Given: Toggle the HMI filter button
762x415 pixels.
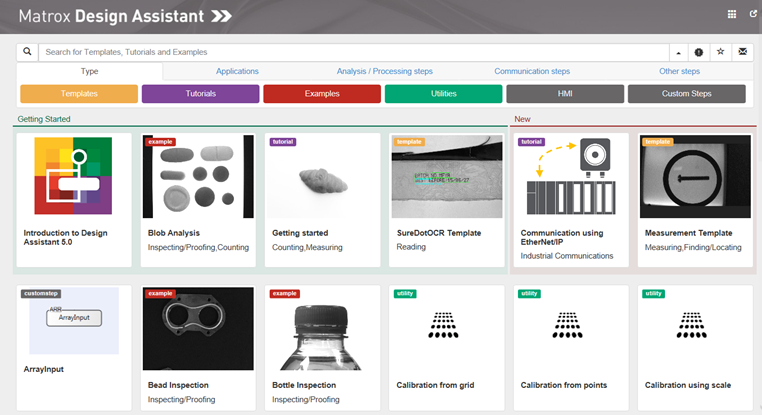Looking at the screenshot, I should [565, 94].
